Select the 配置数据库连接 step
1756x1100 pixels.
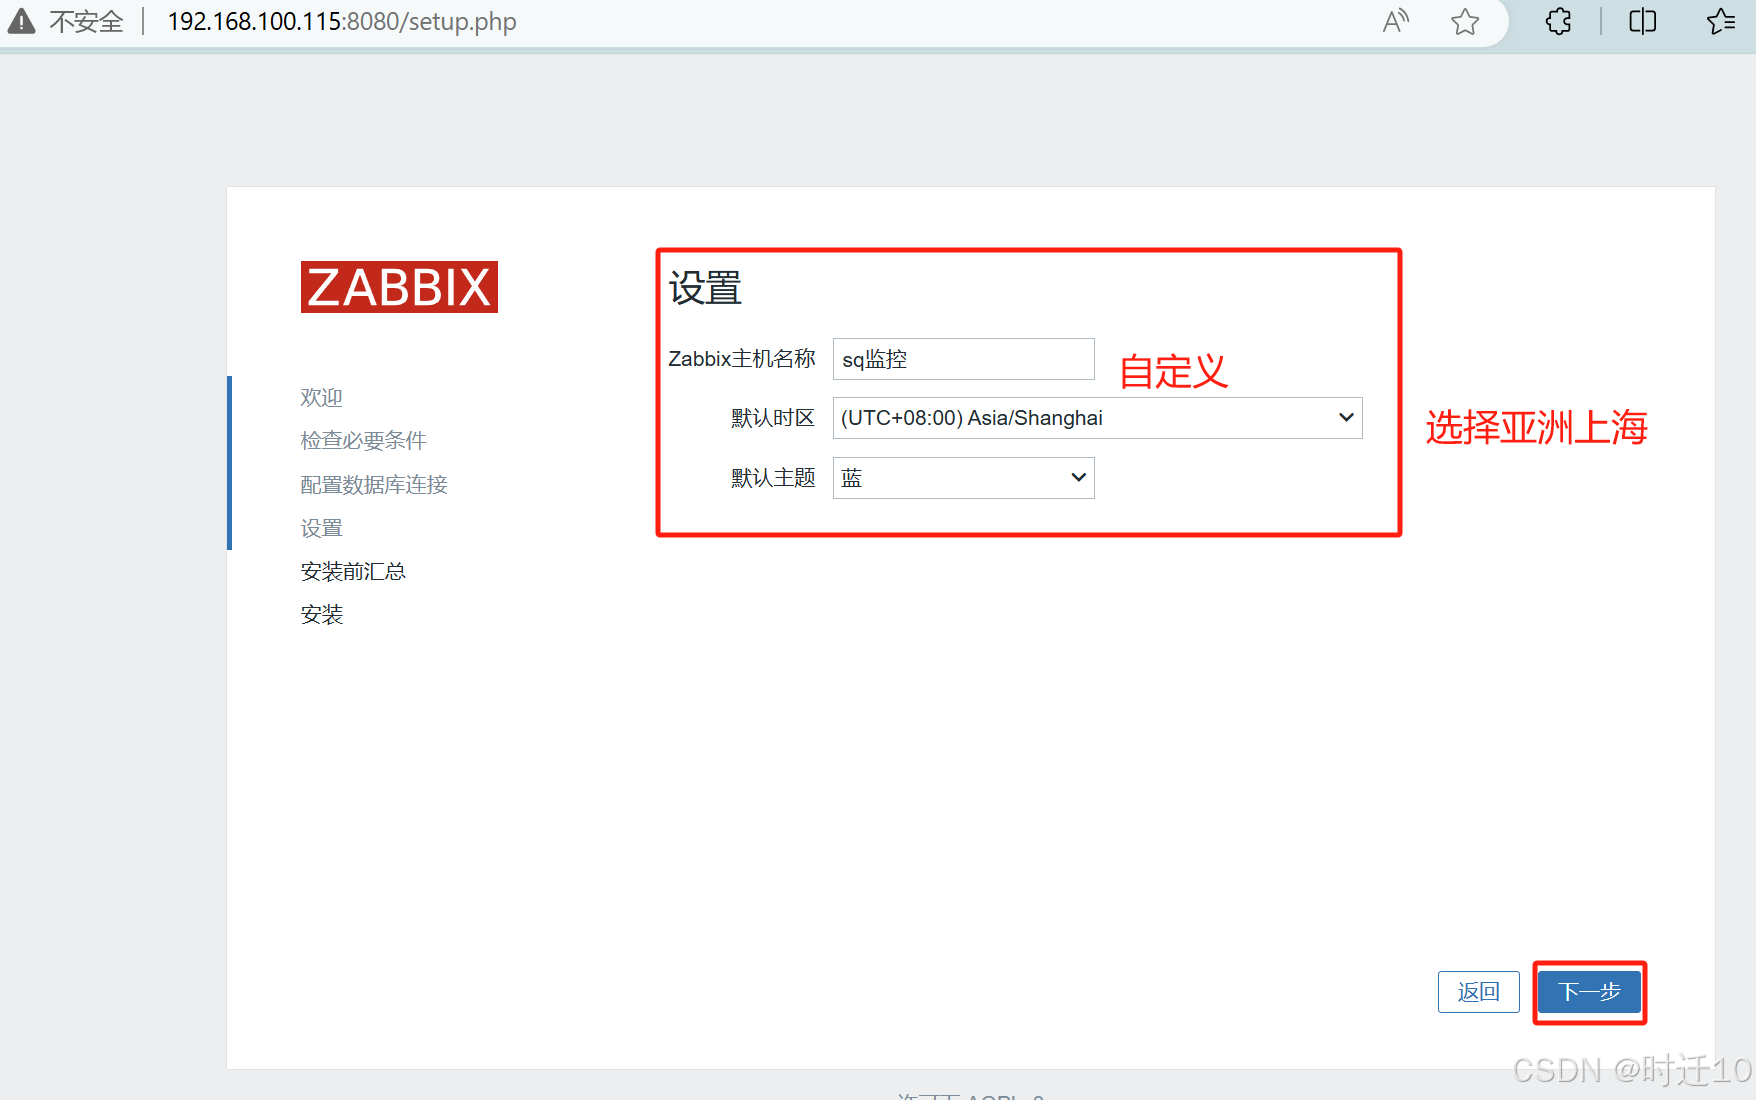click(x=374, y=485)
